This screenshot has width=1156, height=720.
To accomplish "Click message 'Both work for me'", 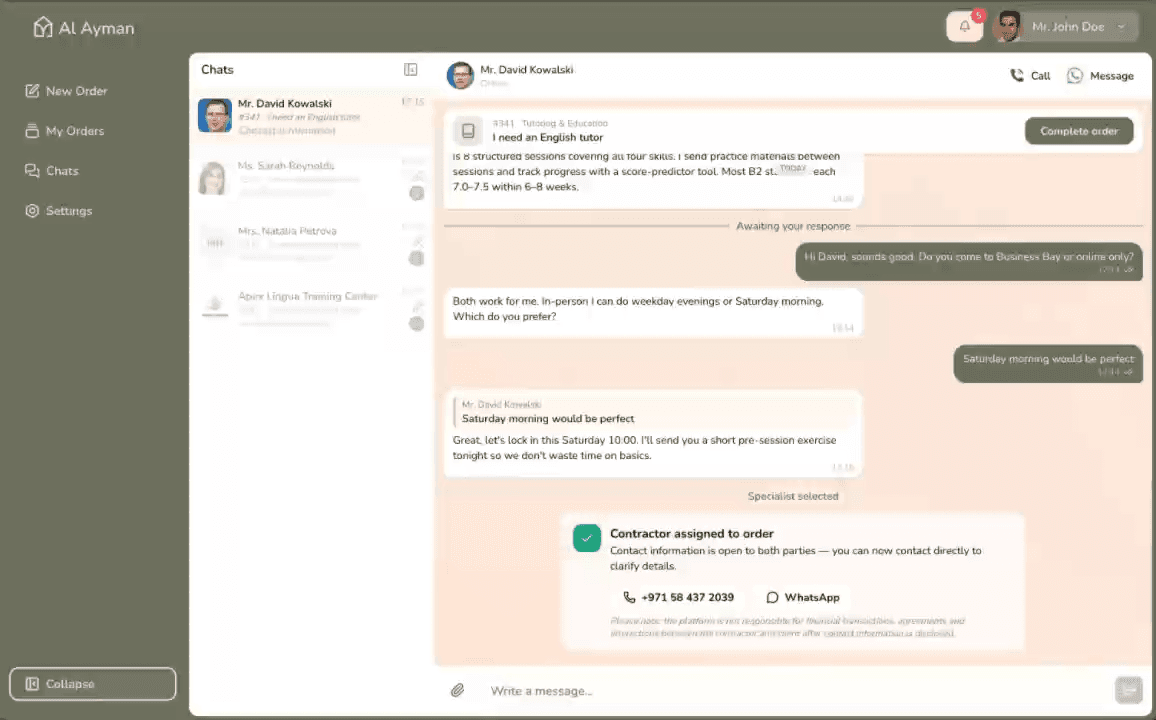I will (652, 313).
